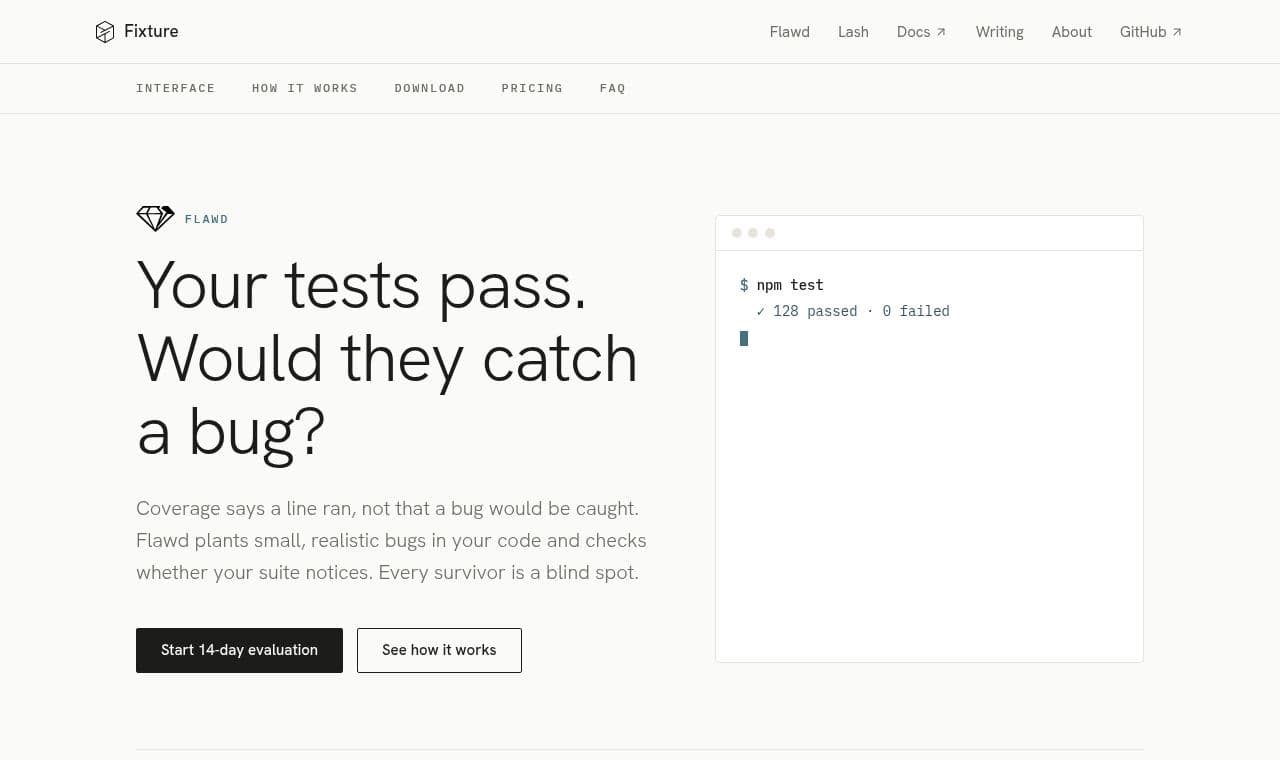Jump to the Interface section
This screenshot has width=1280, height=760.
pos(175,88)
